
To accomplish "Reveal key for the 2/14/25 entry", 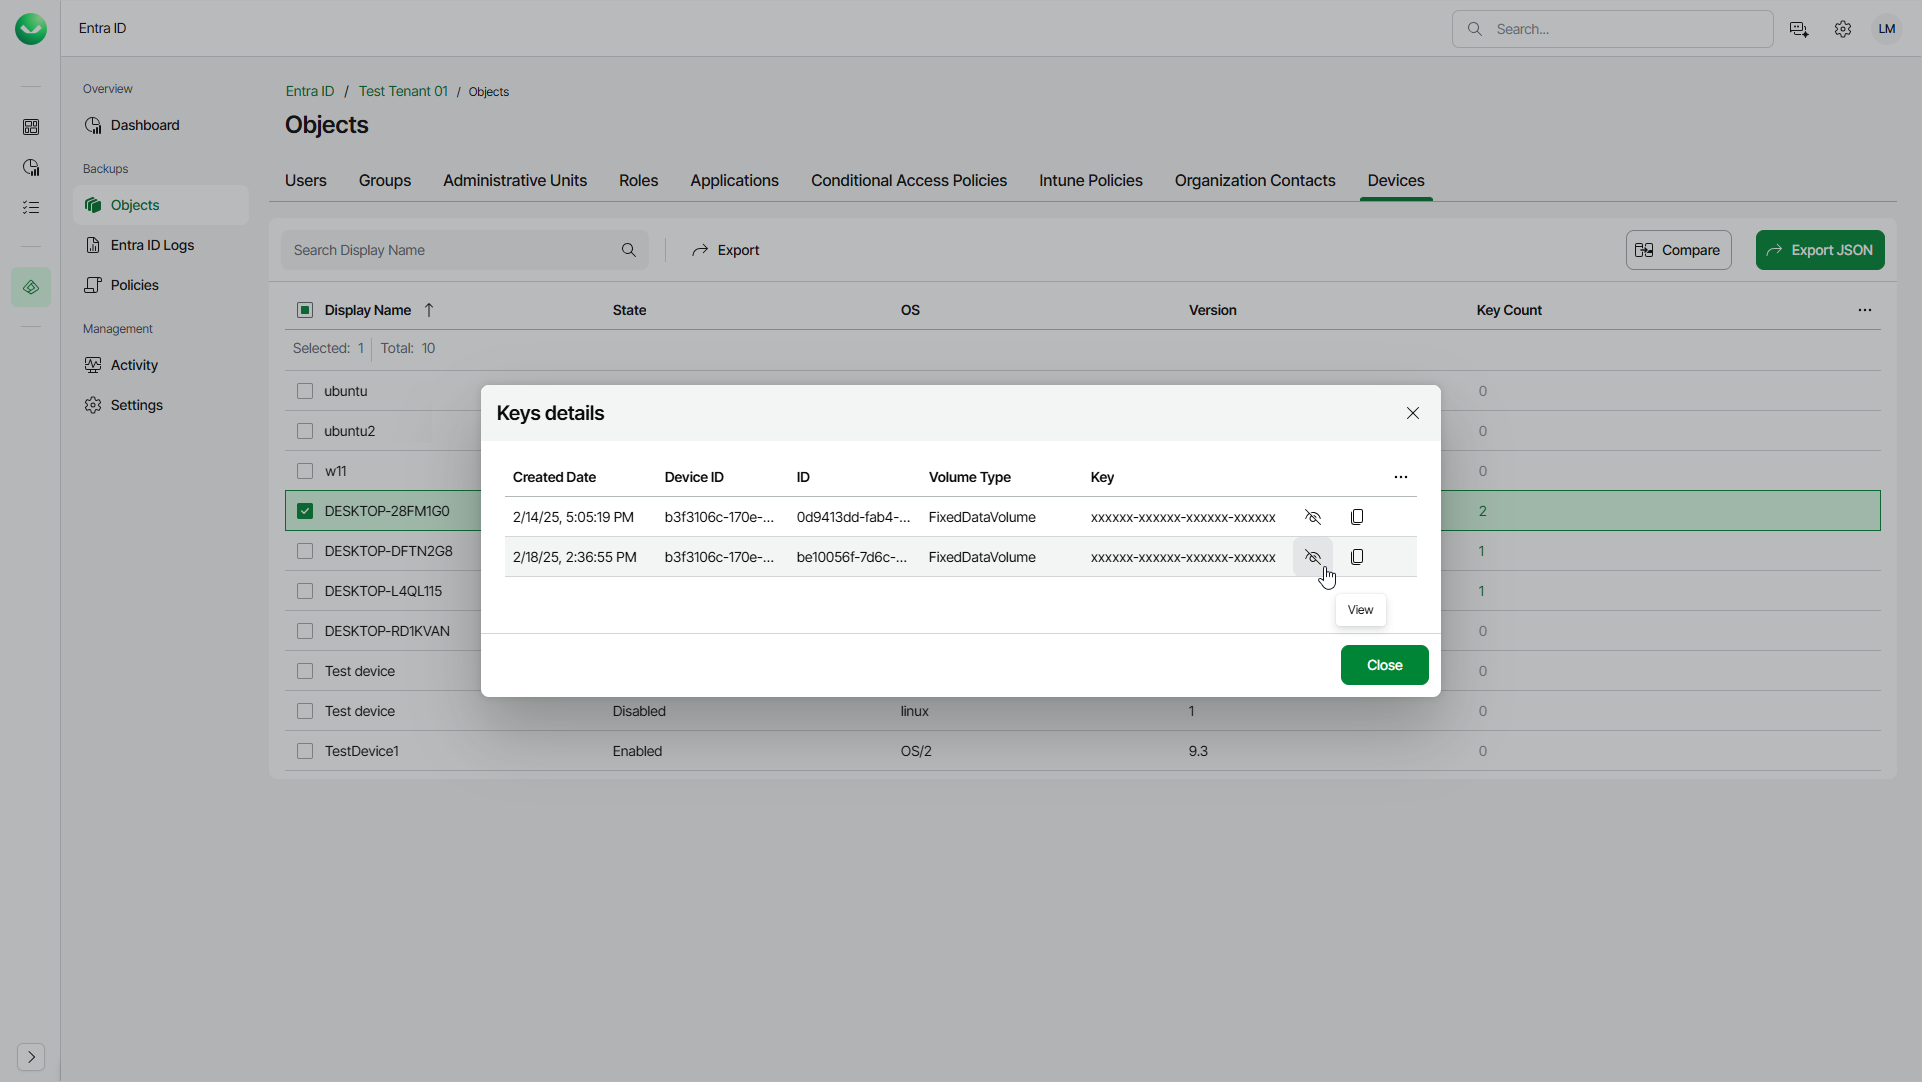I will click(x=1313, y=517).
